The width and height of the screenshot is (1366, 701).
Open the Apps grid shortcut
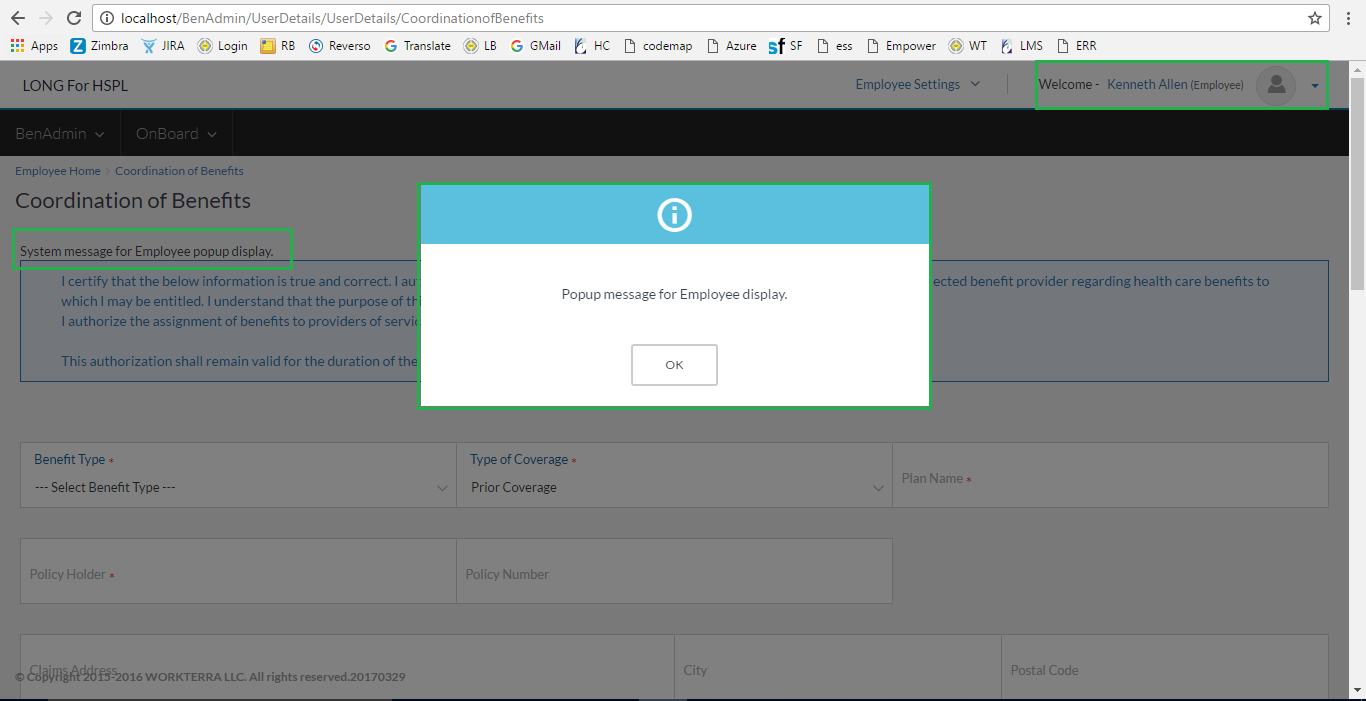34,46
